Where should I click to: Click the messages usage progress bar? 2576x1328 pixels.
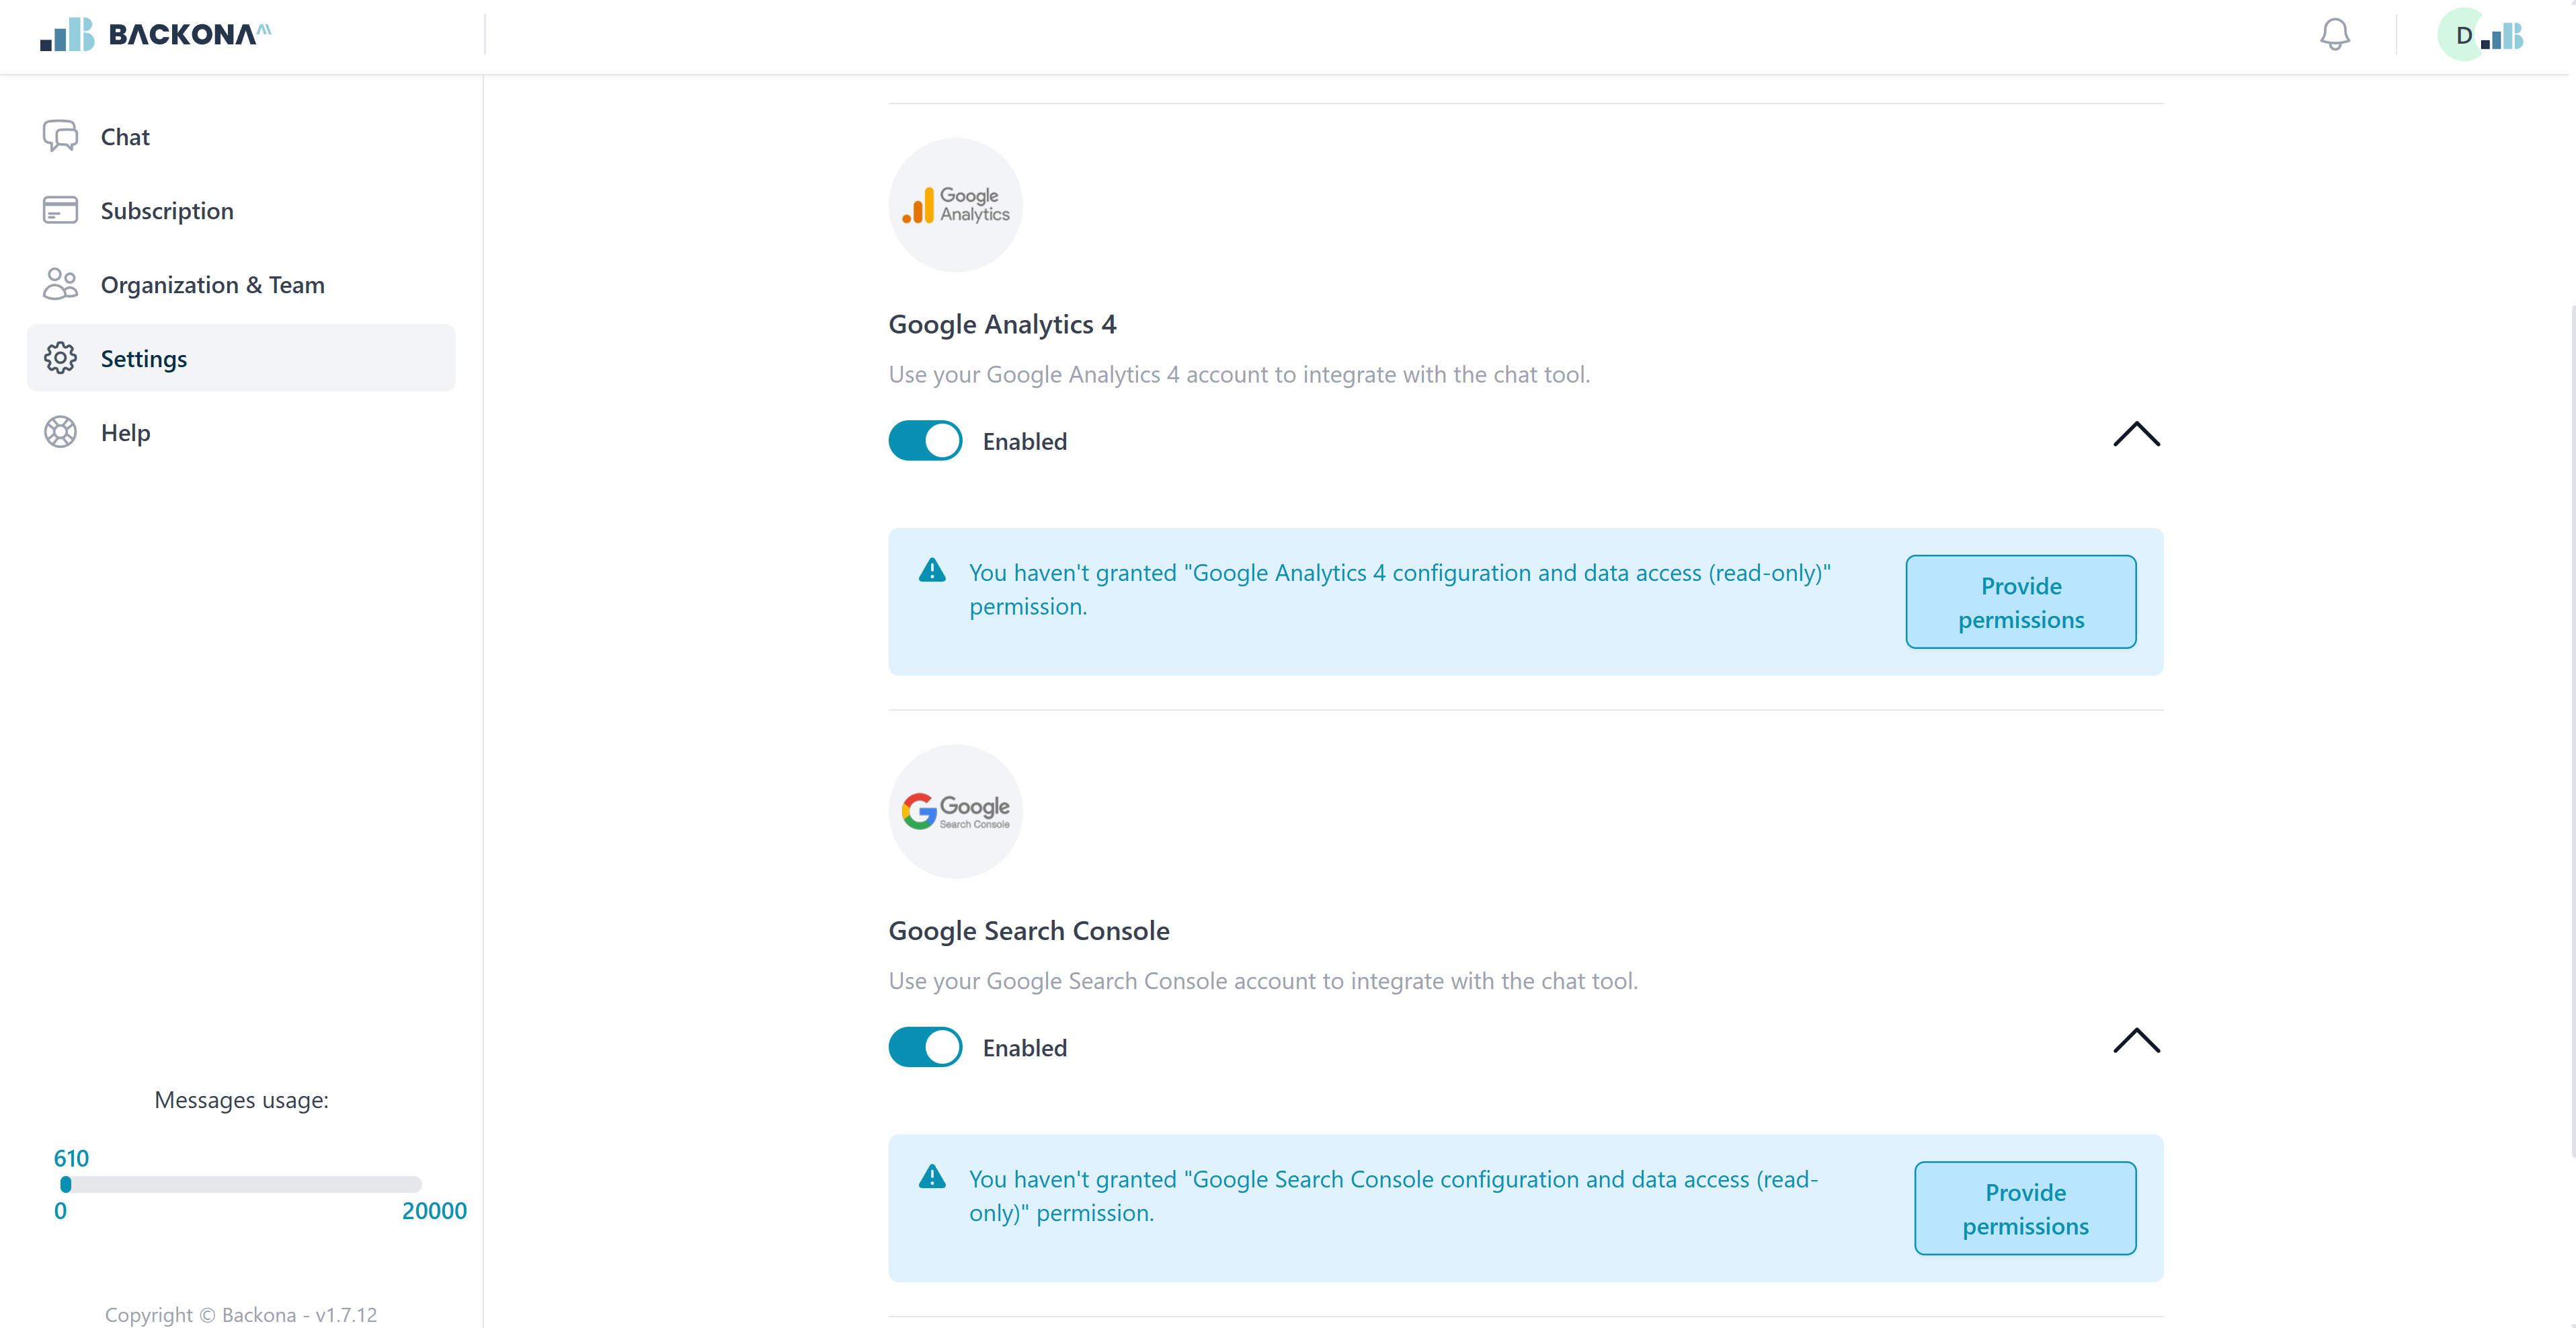[241, 1184]
